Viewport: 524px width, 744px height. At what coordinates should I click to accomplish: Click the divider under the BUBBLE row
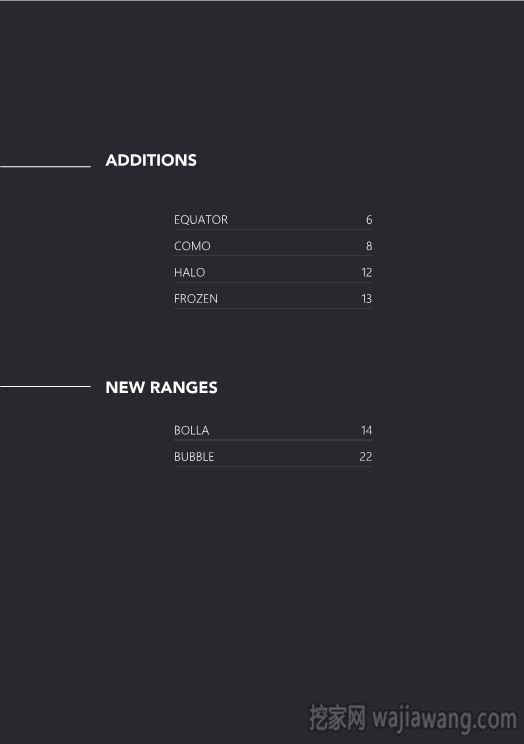(x=273, y=466)
